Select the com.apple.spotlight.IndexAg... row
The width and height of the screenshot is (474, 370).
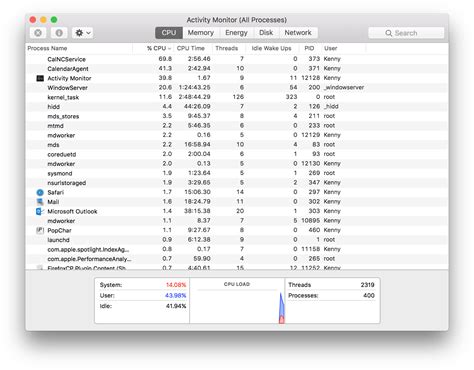coord(237,249)
